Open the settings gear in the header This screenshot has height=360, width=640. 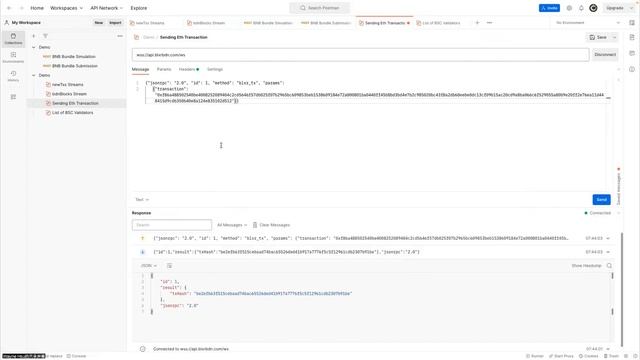569,8
